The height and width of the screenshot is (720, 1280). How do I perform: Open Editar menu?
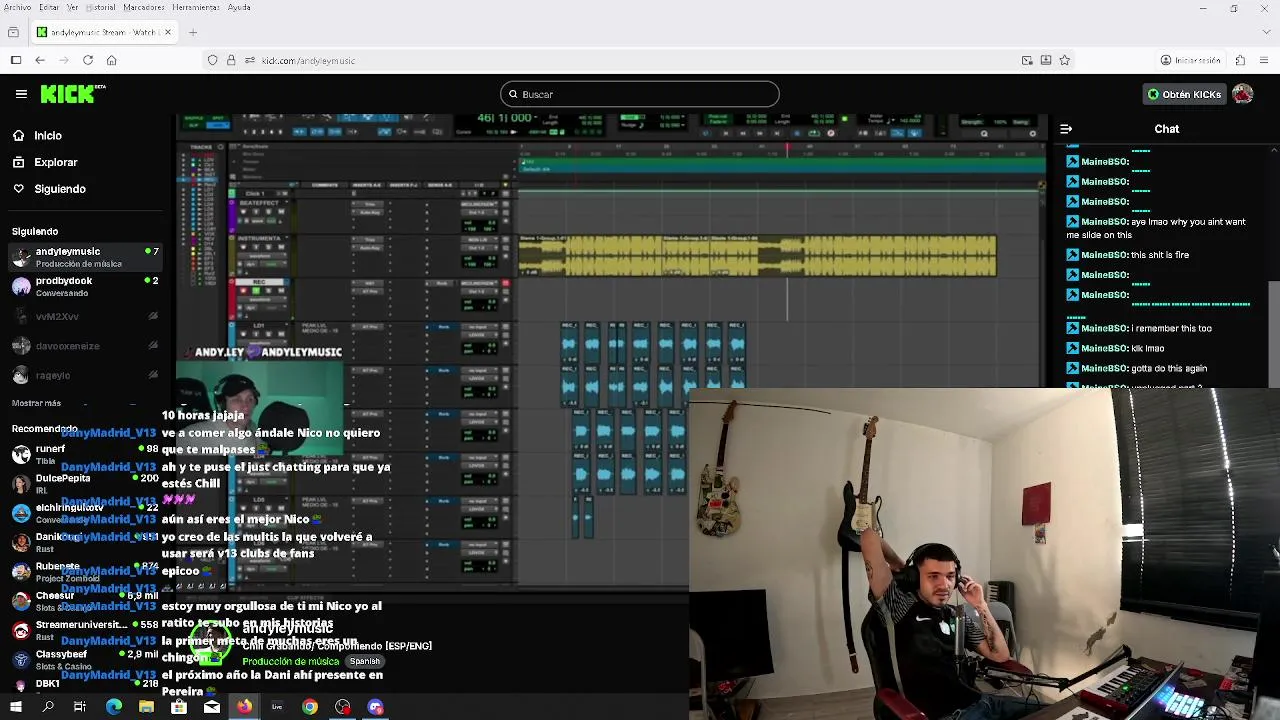[x=47, y=7]
